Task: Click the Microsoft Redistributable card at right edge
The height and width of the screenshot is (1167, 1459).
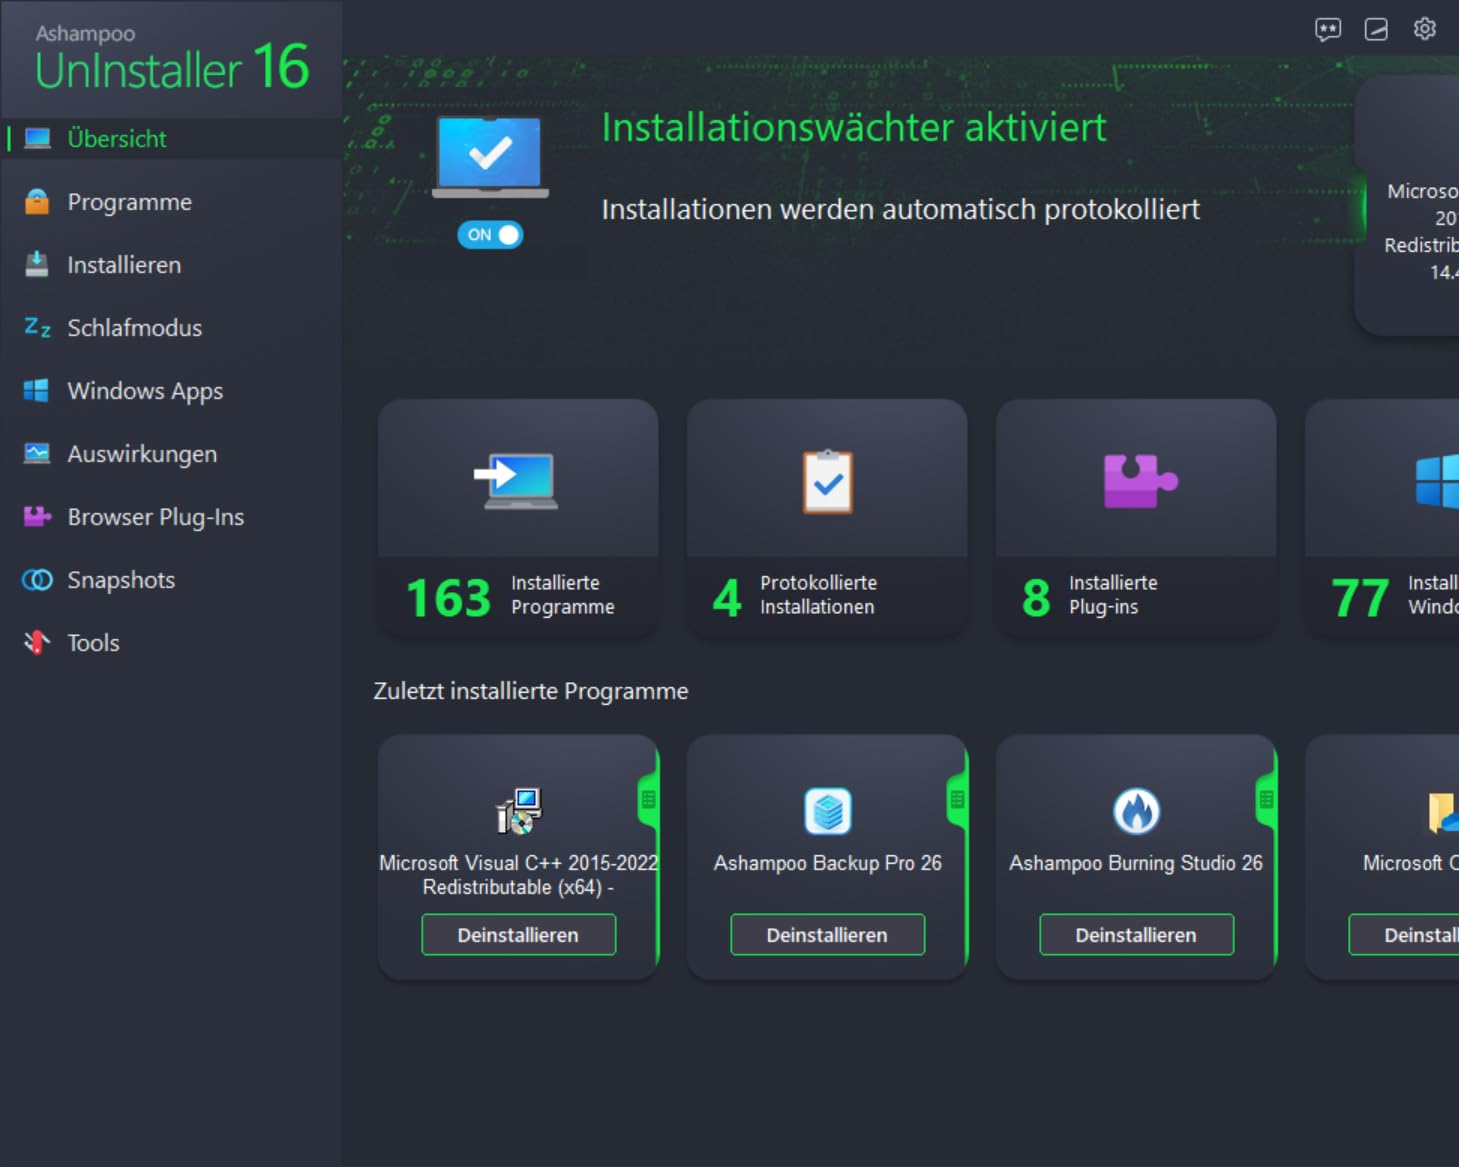Action: [x=1407, y=205]
